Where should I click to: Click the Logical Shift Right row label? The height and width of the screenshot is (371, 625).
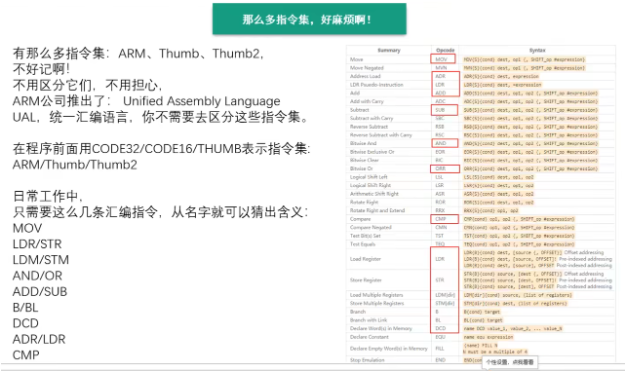pos(370,185)
